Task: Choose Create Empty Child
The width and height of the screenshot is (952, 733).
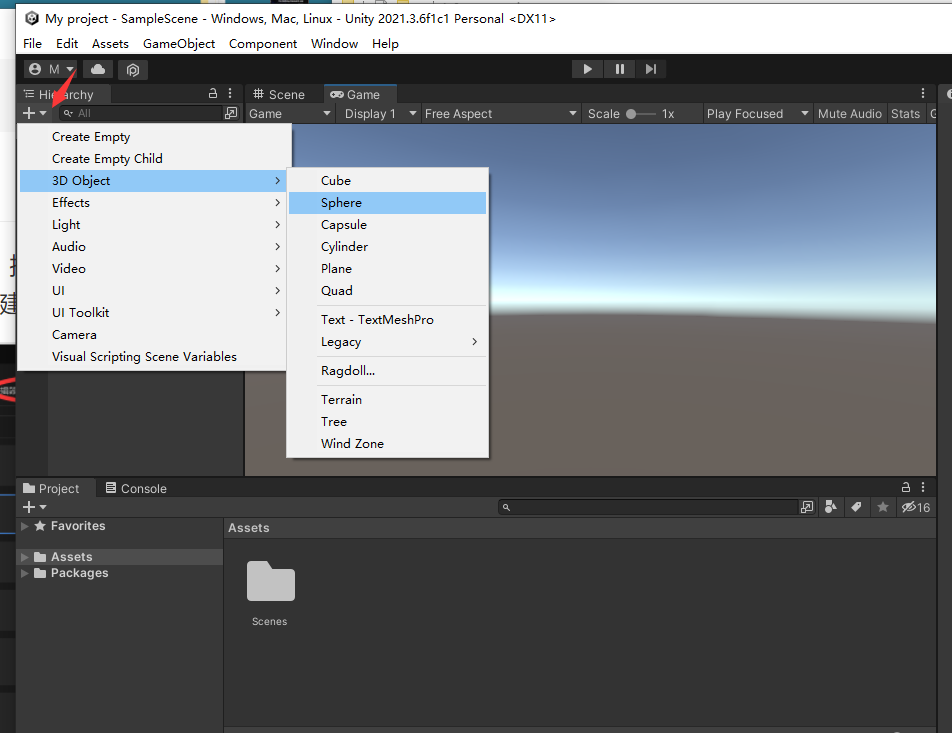Action: click(x=154, y=159)
